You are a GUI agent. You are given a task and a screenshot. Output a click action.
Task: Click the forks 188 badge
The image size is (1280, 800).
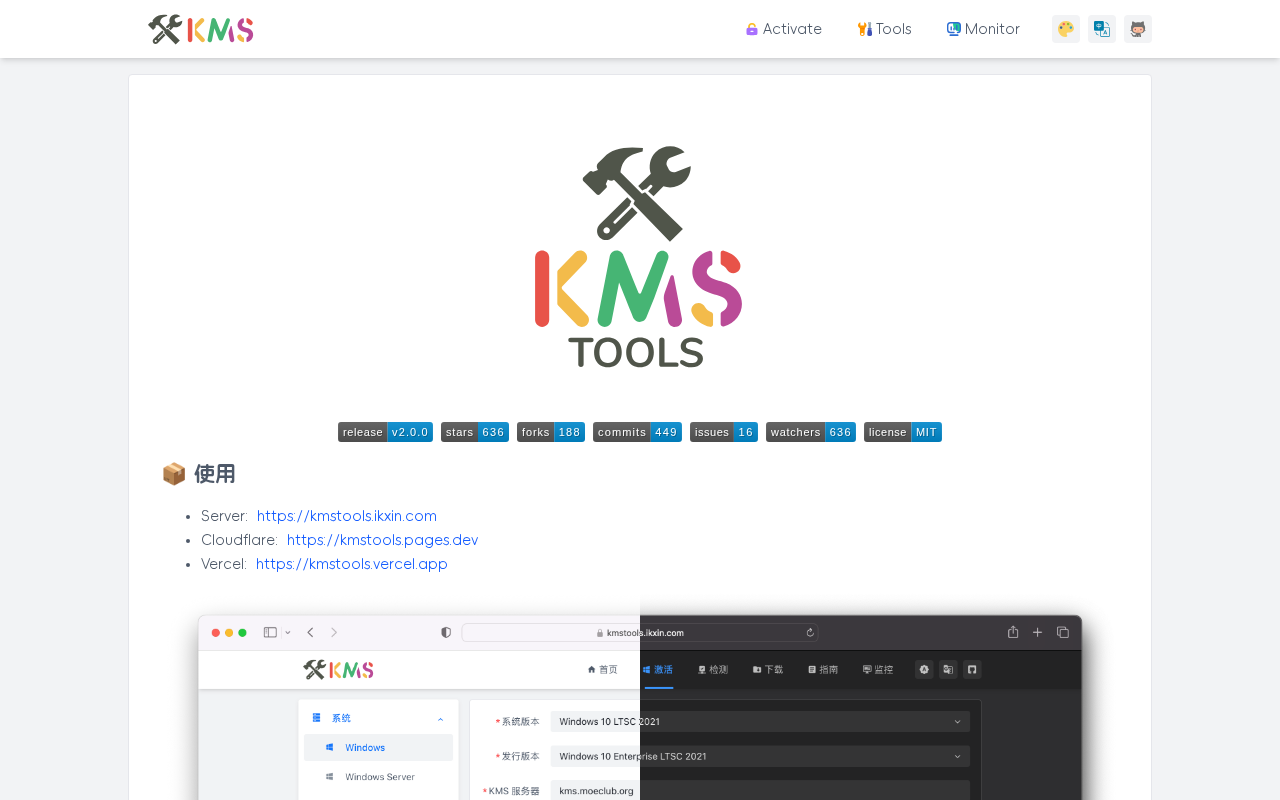pyautogui.click(x=551, y=432)
